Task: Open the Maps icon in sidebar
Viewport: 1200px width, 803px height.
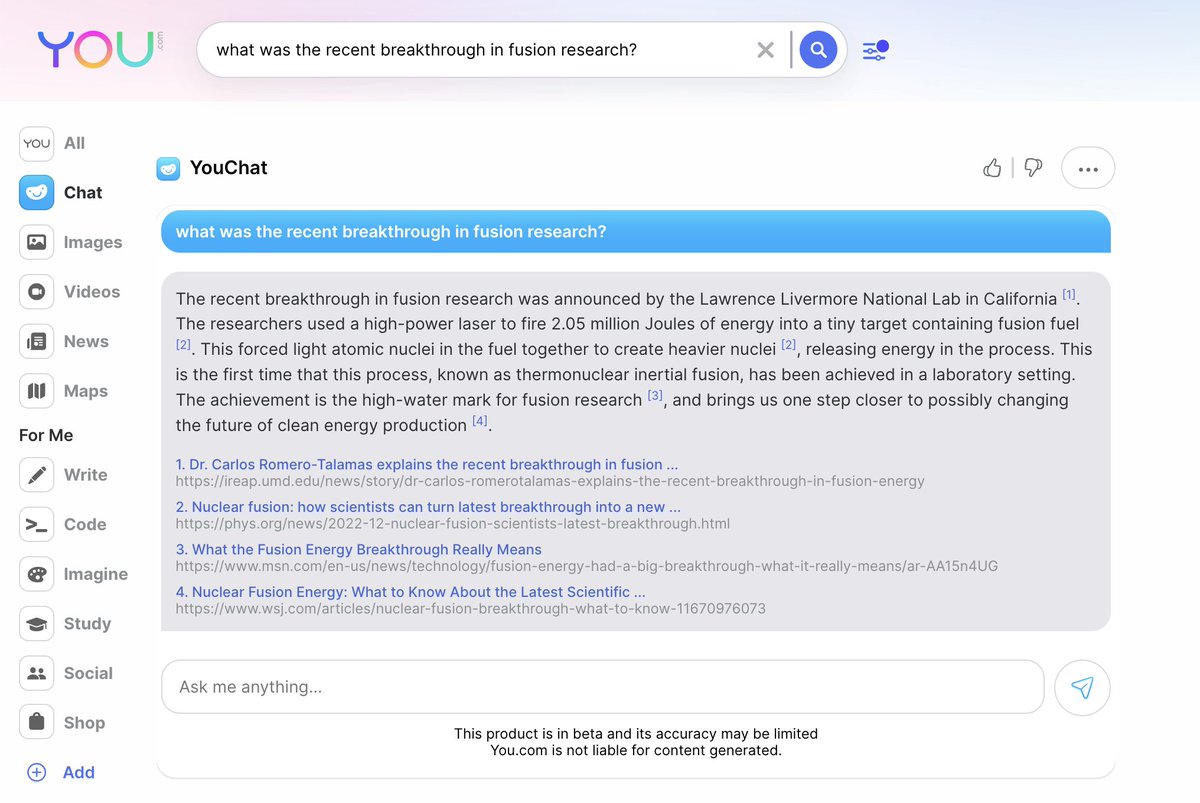Action: coord(36,391)
